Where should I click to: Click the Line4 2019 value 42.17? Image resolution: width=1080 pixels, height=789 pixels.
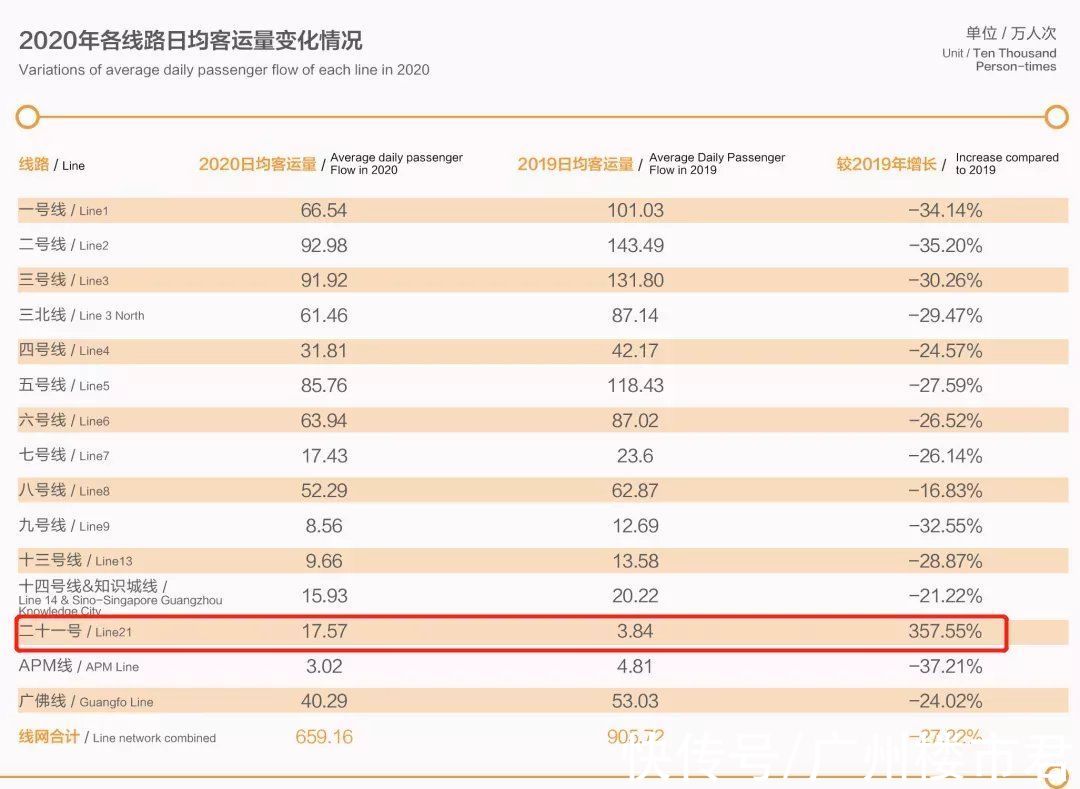click(635, 351)
